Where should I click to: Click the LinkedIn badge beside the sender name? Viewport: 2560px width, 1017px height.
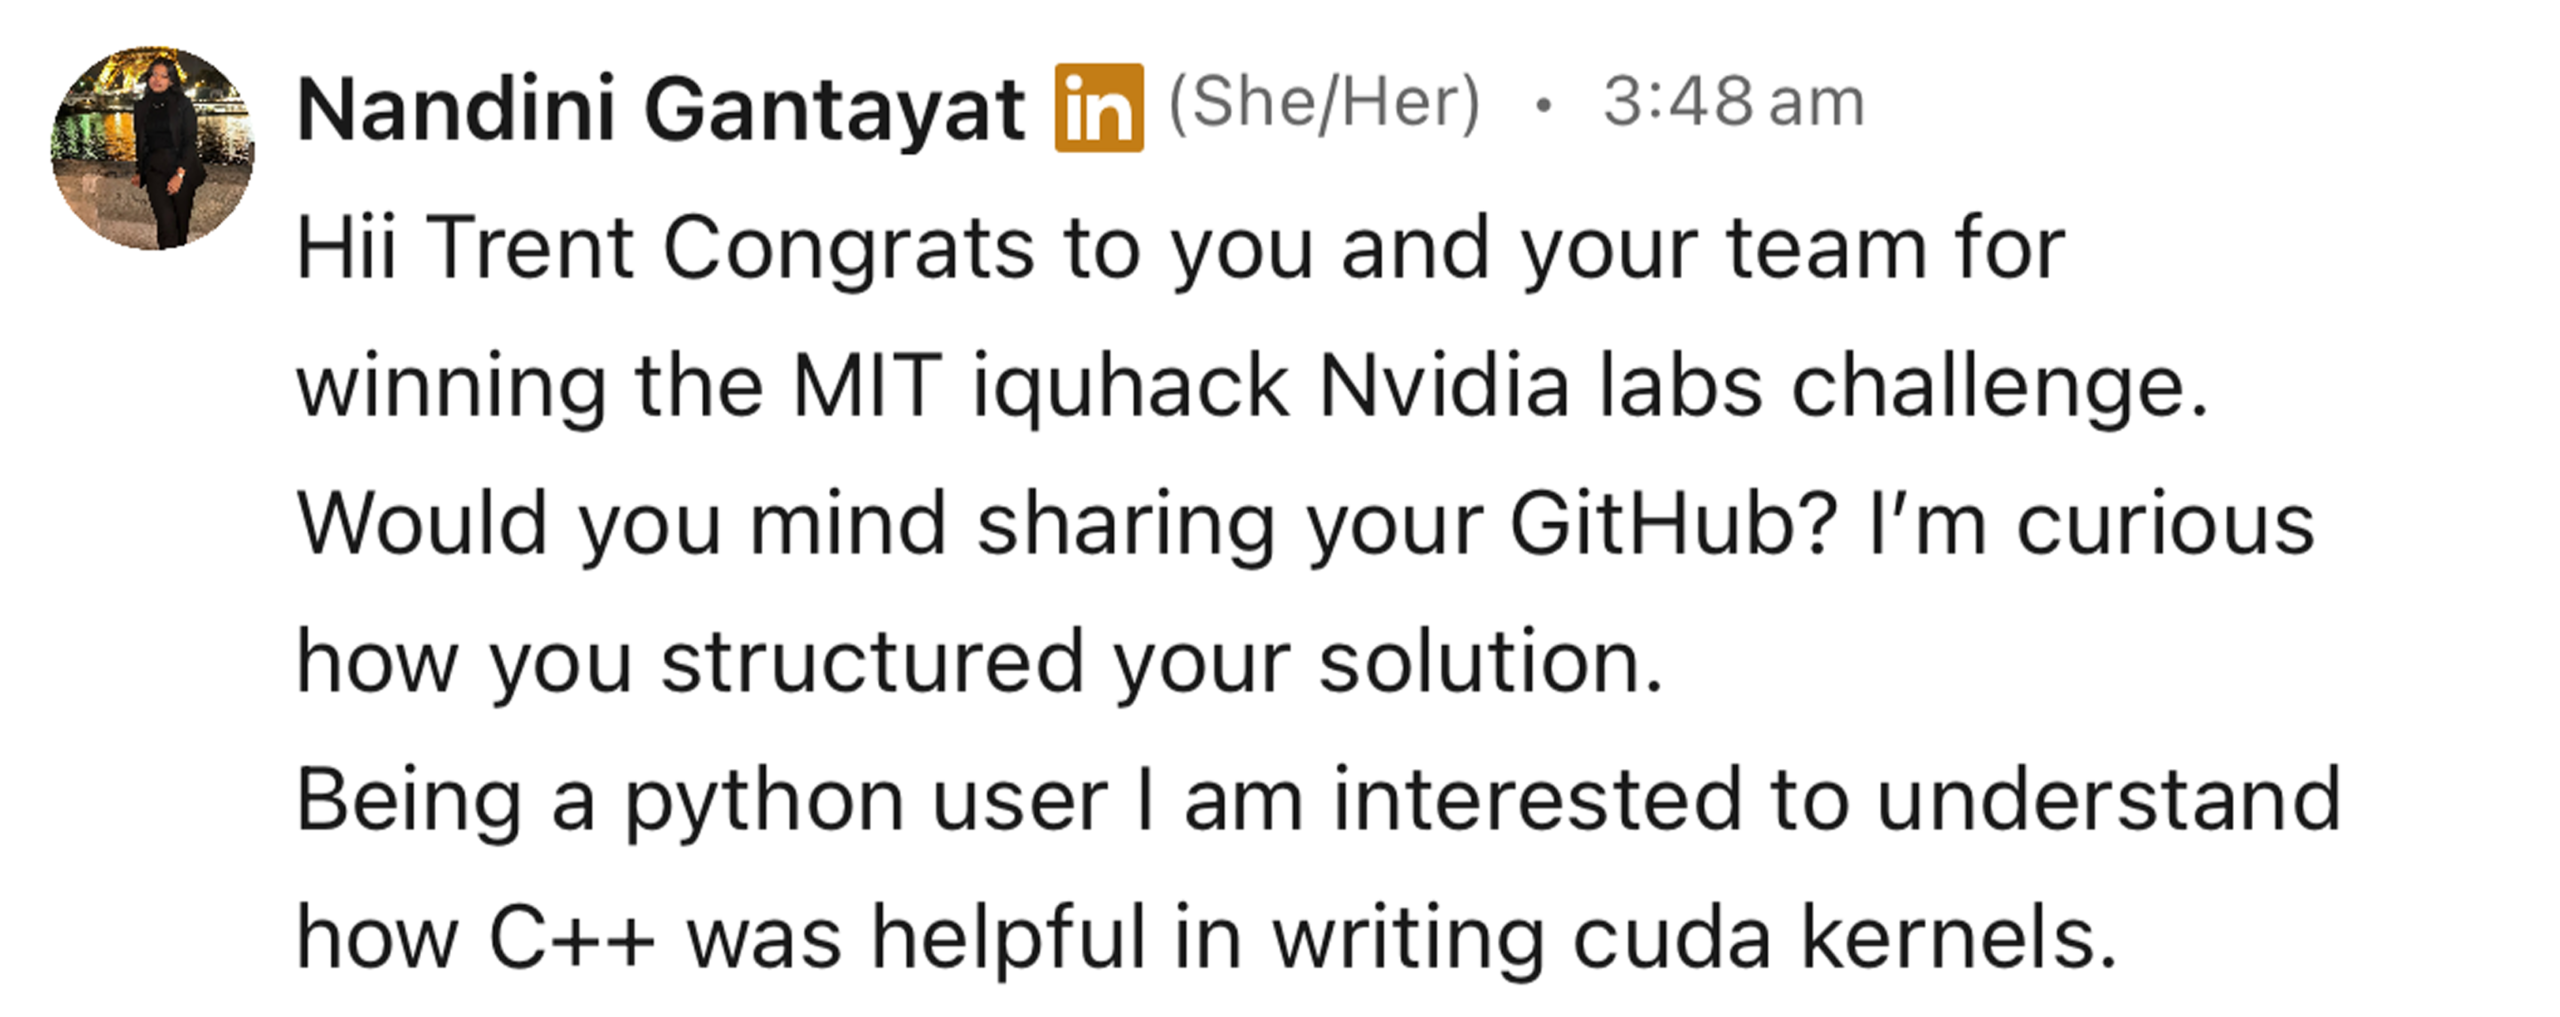[x=1098, y=107]
